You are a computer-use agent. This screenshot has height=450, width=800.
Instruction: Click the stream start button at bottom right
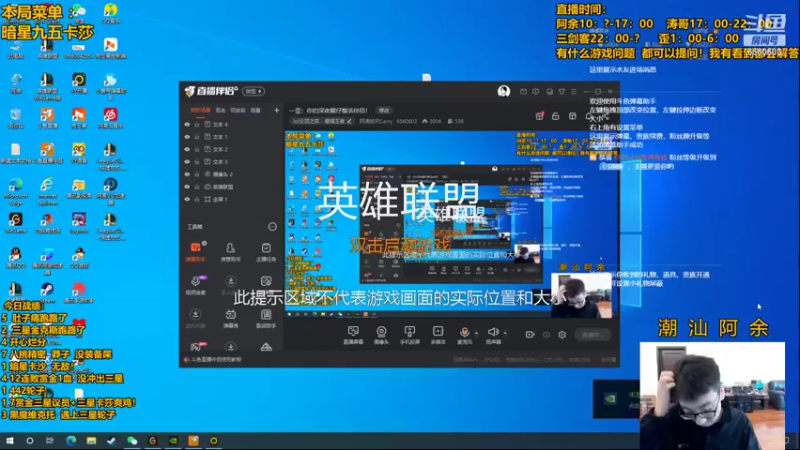(593, 335)
